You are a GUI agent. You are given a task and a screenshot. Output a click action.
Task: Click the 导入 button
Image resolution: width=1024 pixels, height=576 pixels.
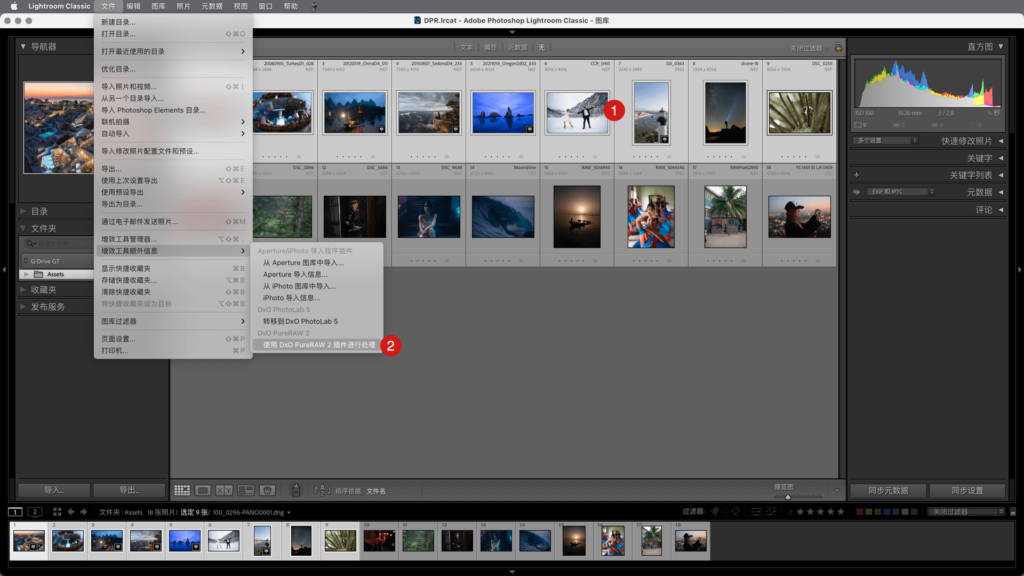(x=54, y=490)
